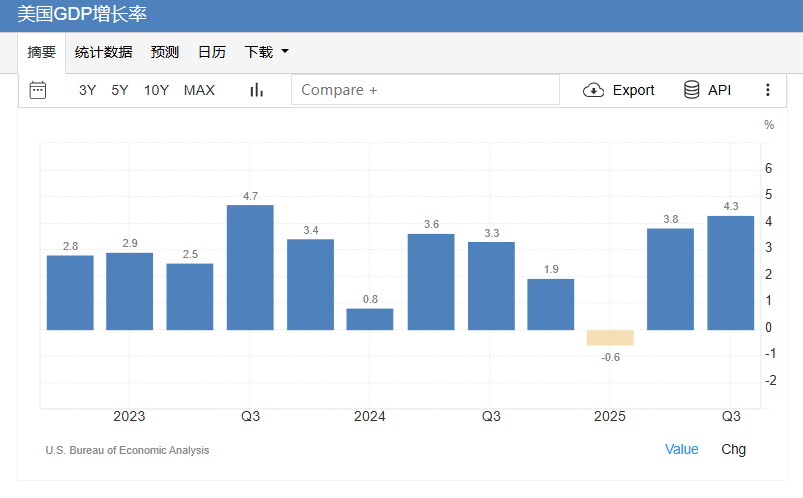The height and width of the screenshot is (498, 803).
Task: Click U.S. Bureau of Economic Analysis source
Action: click(x=127, y=450)
